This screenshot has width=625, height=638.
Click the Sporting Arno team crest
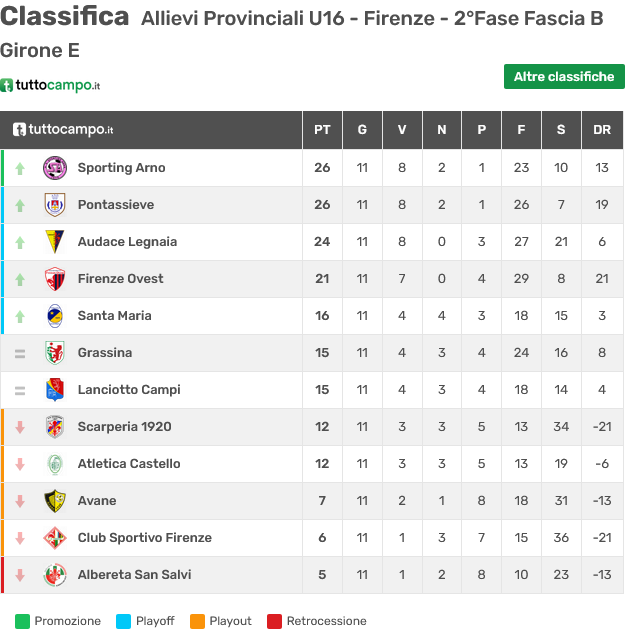[55, 168]
